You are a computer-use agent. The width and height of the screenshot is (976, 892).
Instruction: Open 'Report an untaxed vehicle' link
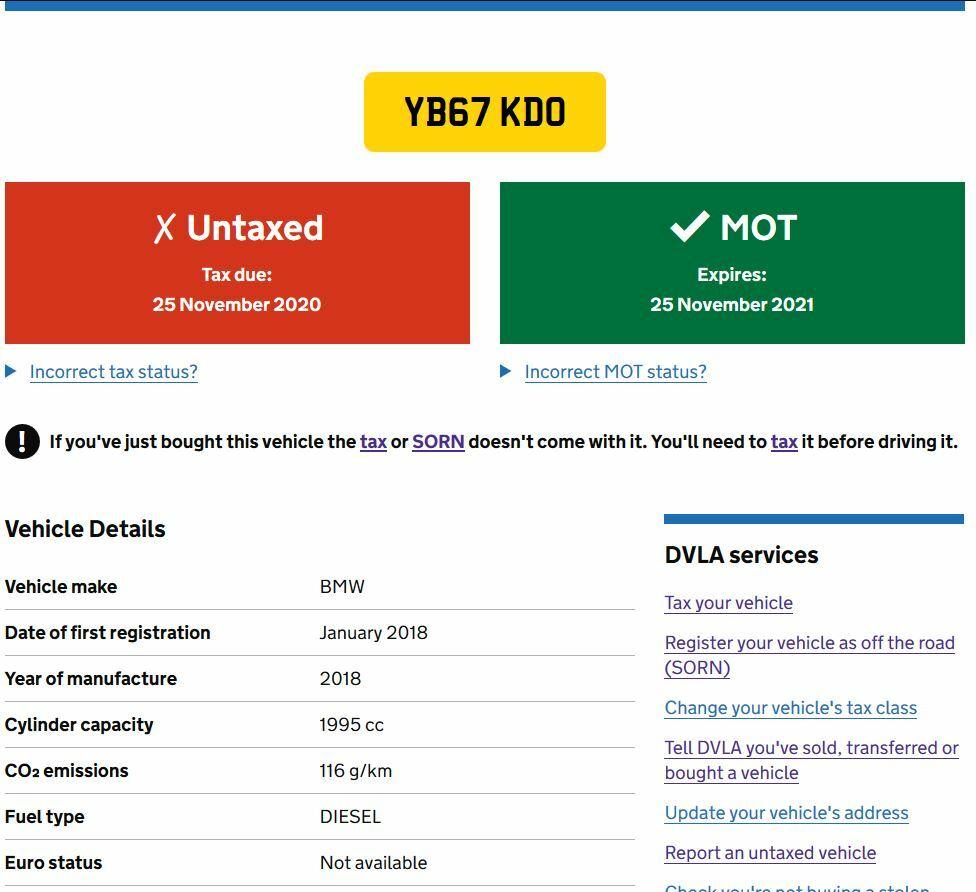(770, 853)
